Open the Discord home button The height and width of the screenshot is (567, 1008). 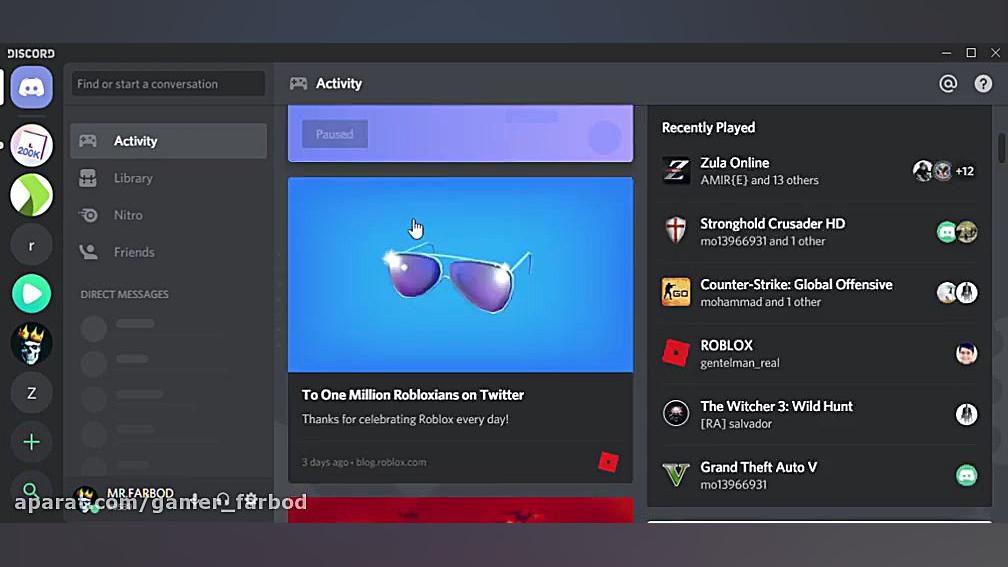pos(32,87)
